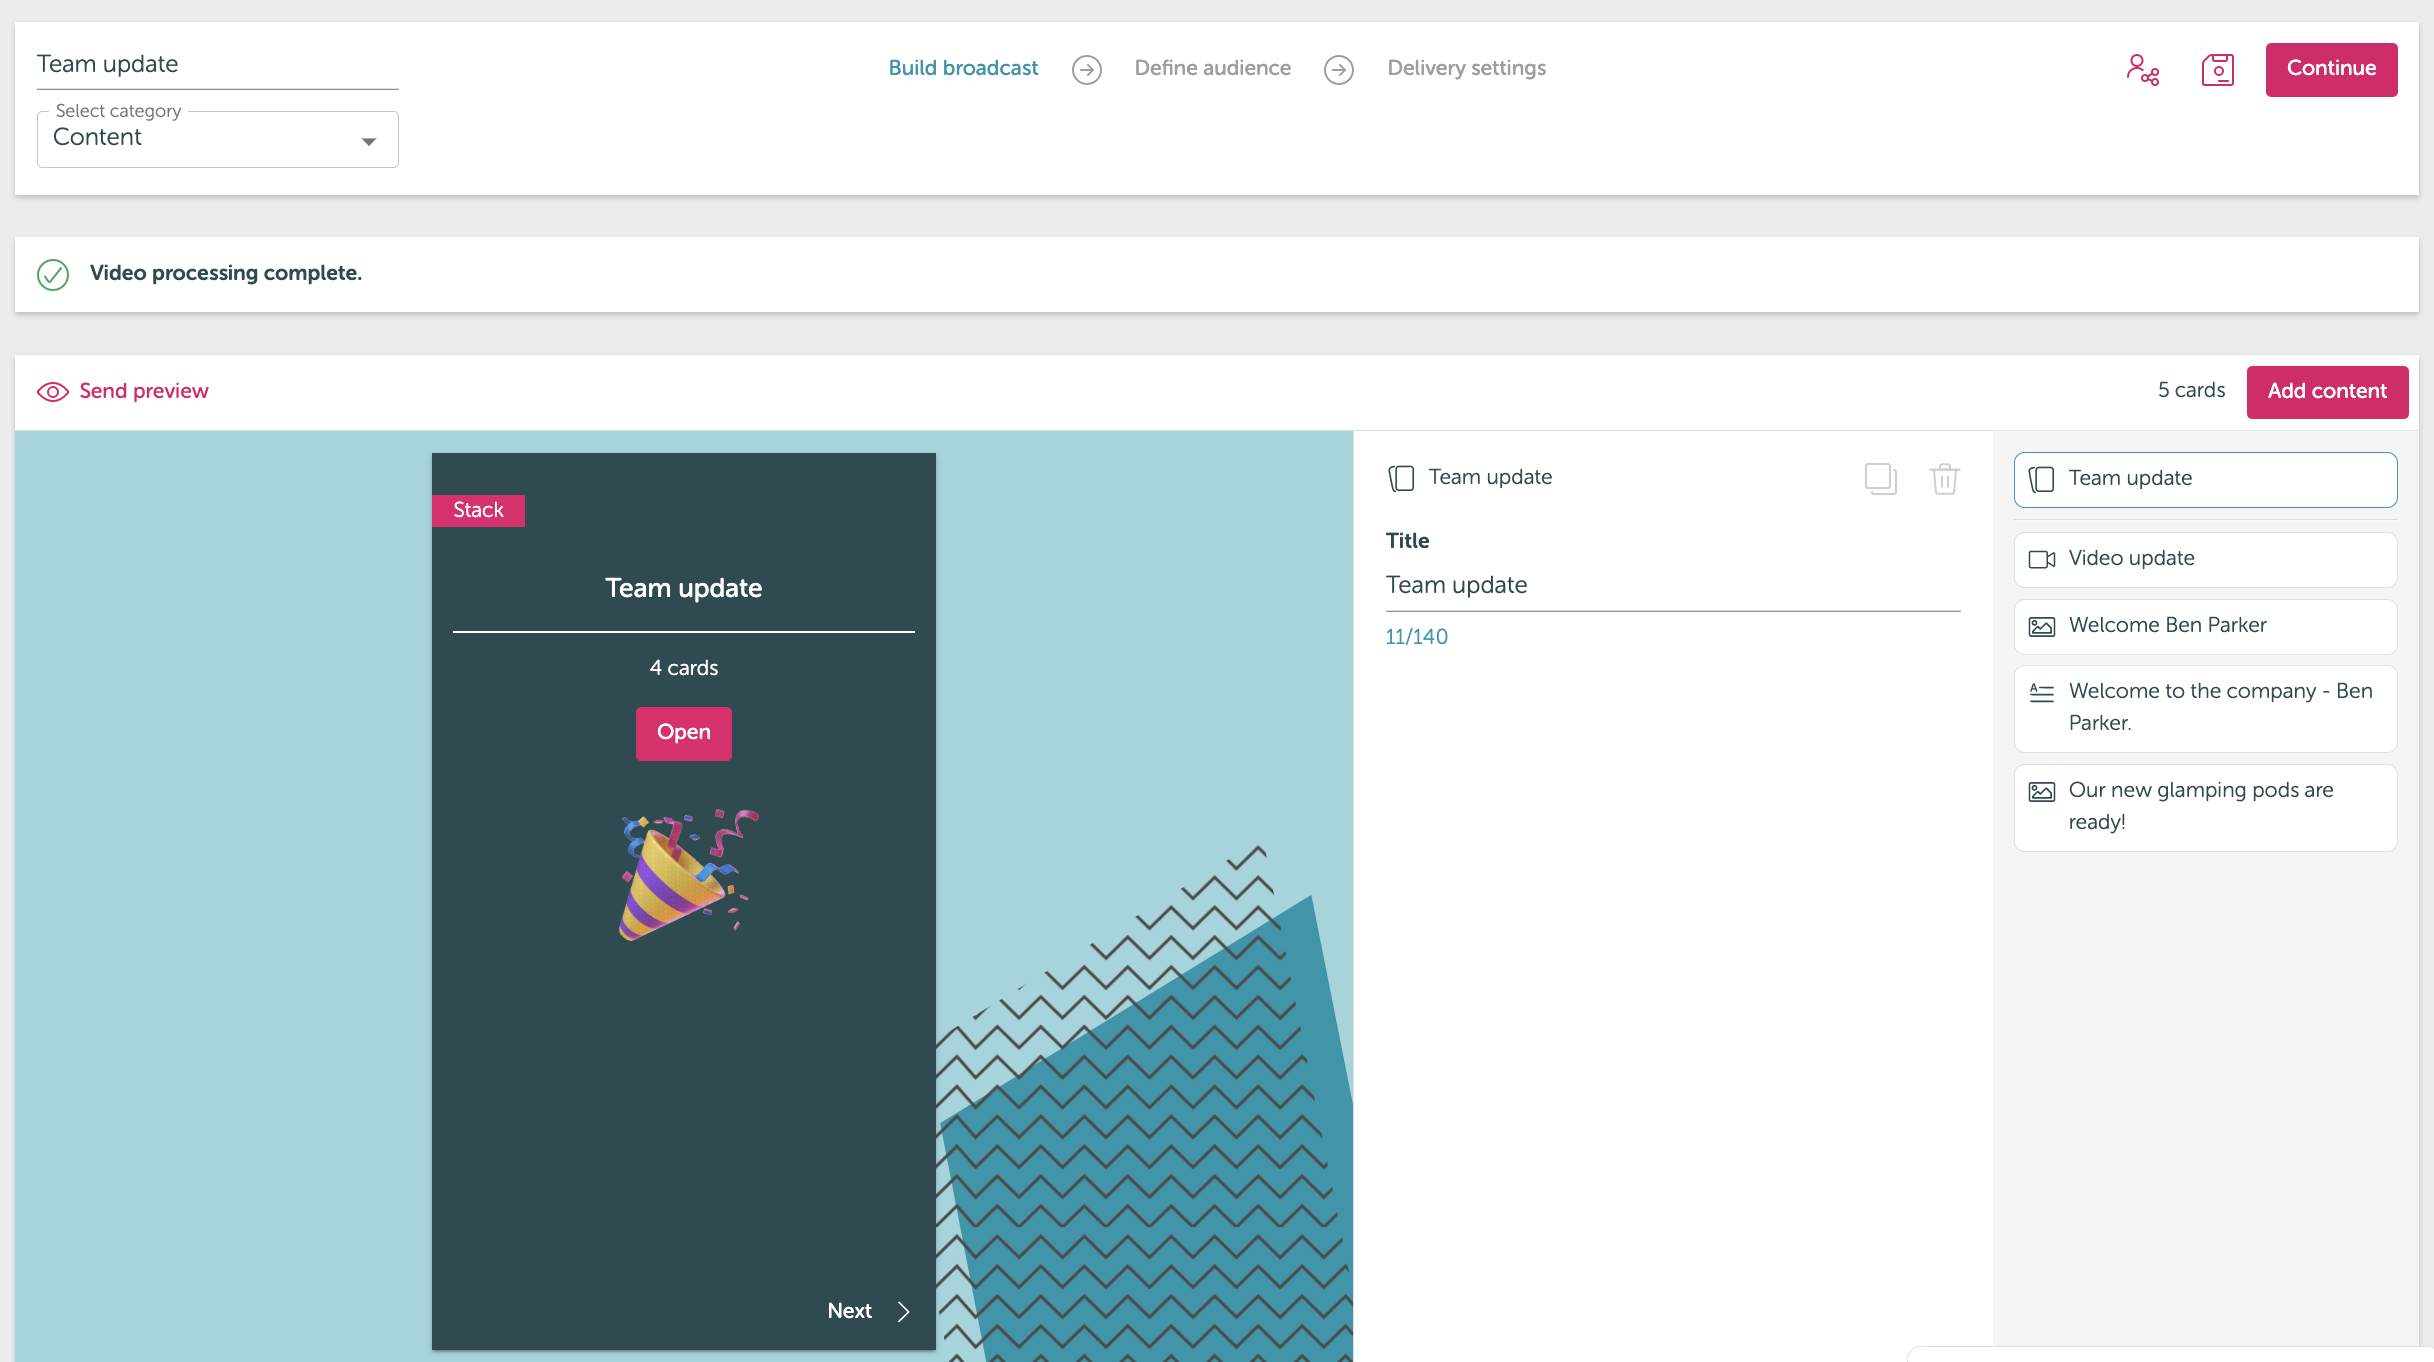Screen dimensions: 2434x1362
Task: Click the Title input field
Action: [x=1672, y=586]
